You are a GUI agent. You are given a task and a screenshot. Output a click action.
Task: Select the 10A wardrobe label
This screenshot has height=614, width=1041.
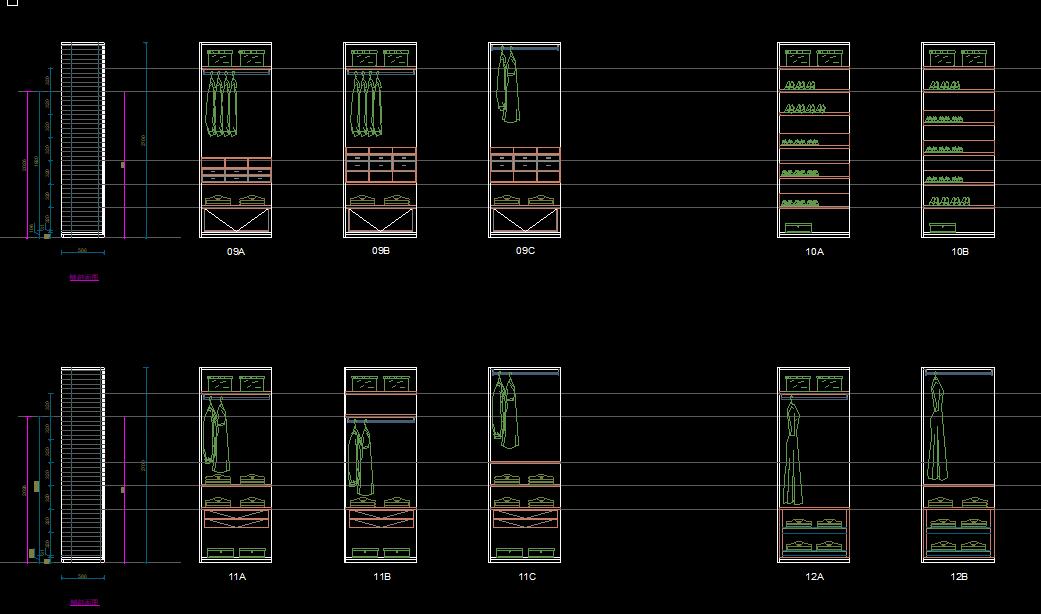[x=815, y=252]
